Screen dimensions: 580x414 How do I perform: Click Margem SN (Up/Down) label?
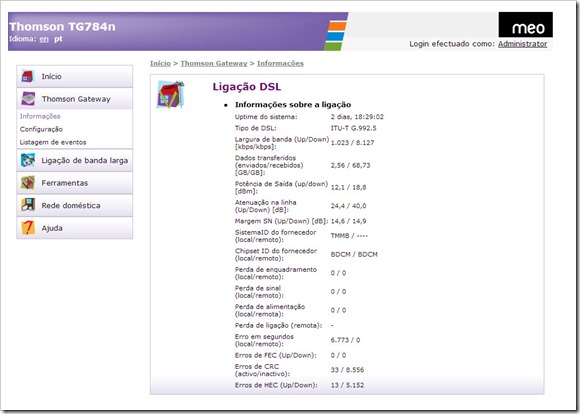tap(281, 221)
